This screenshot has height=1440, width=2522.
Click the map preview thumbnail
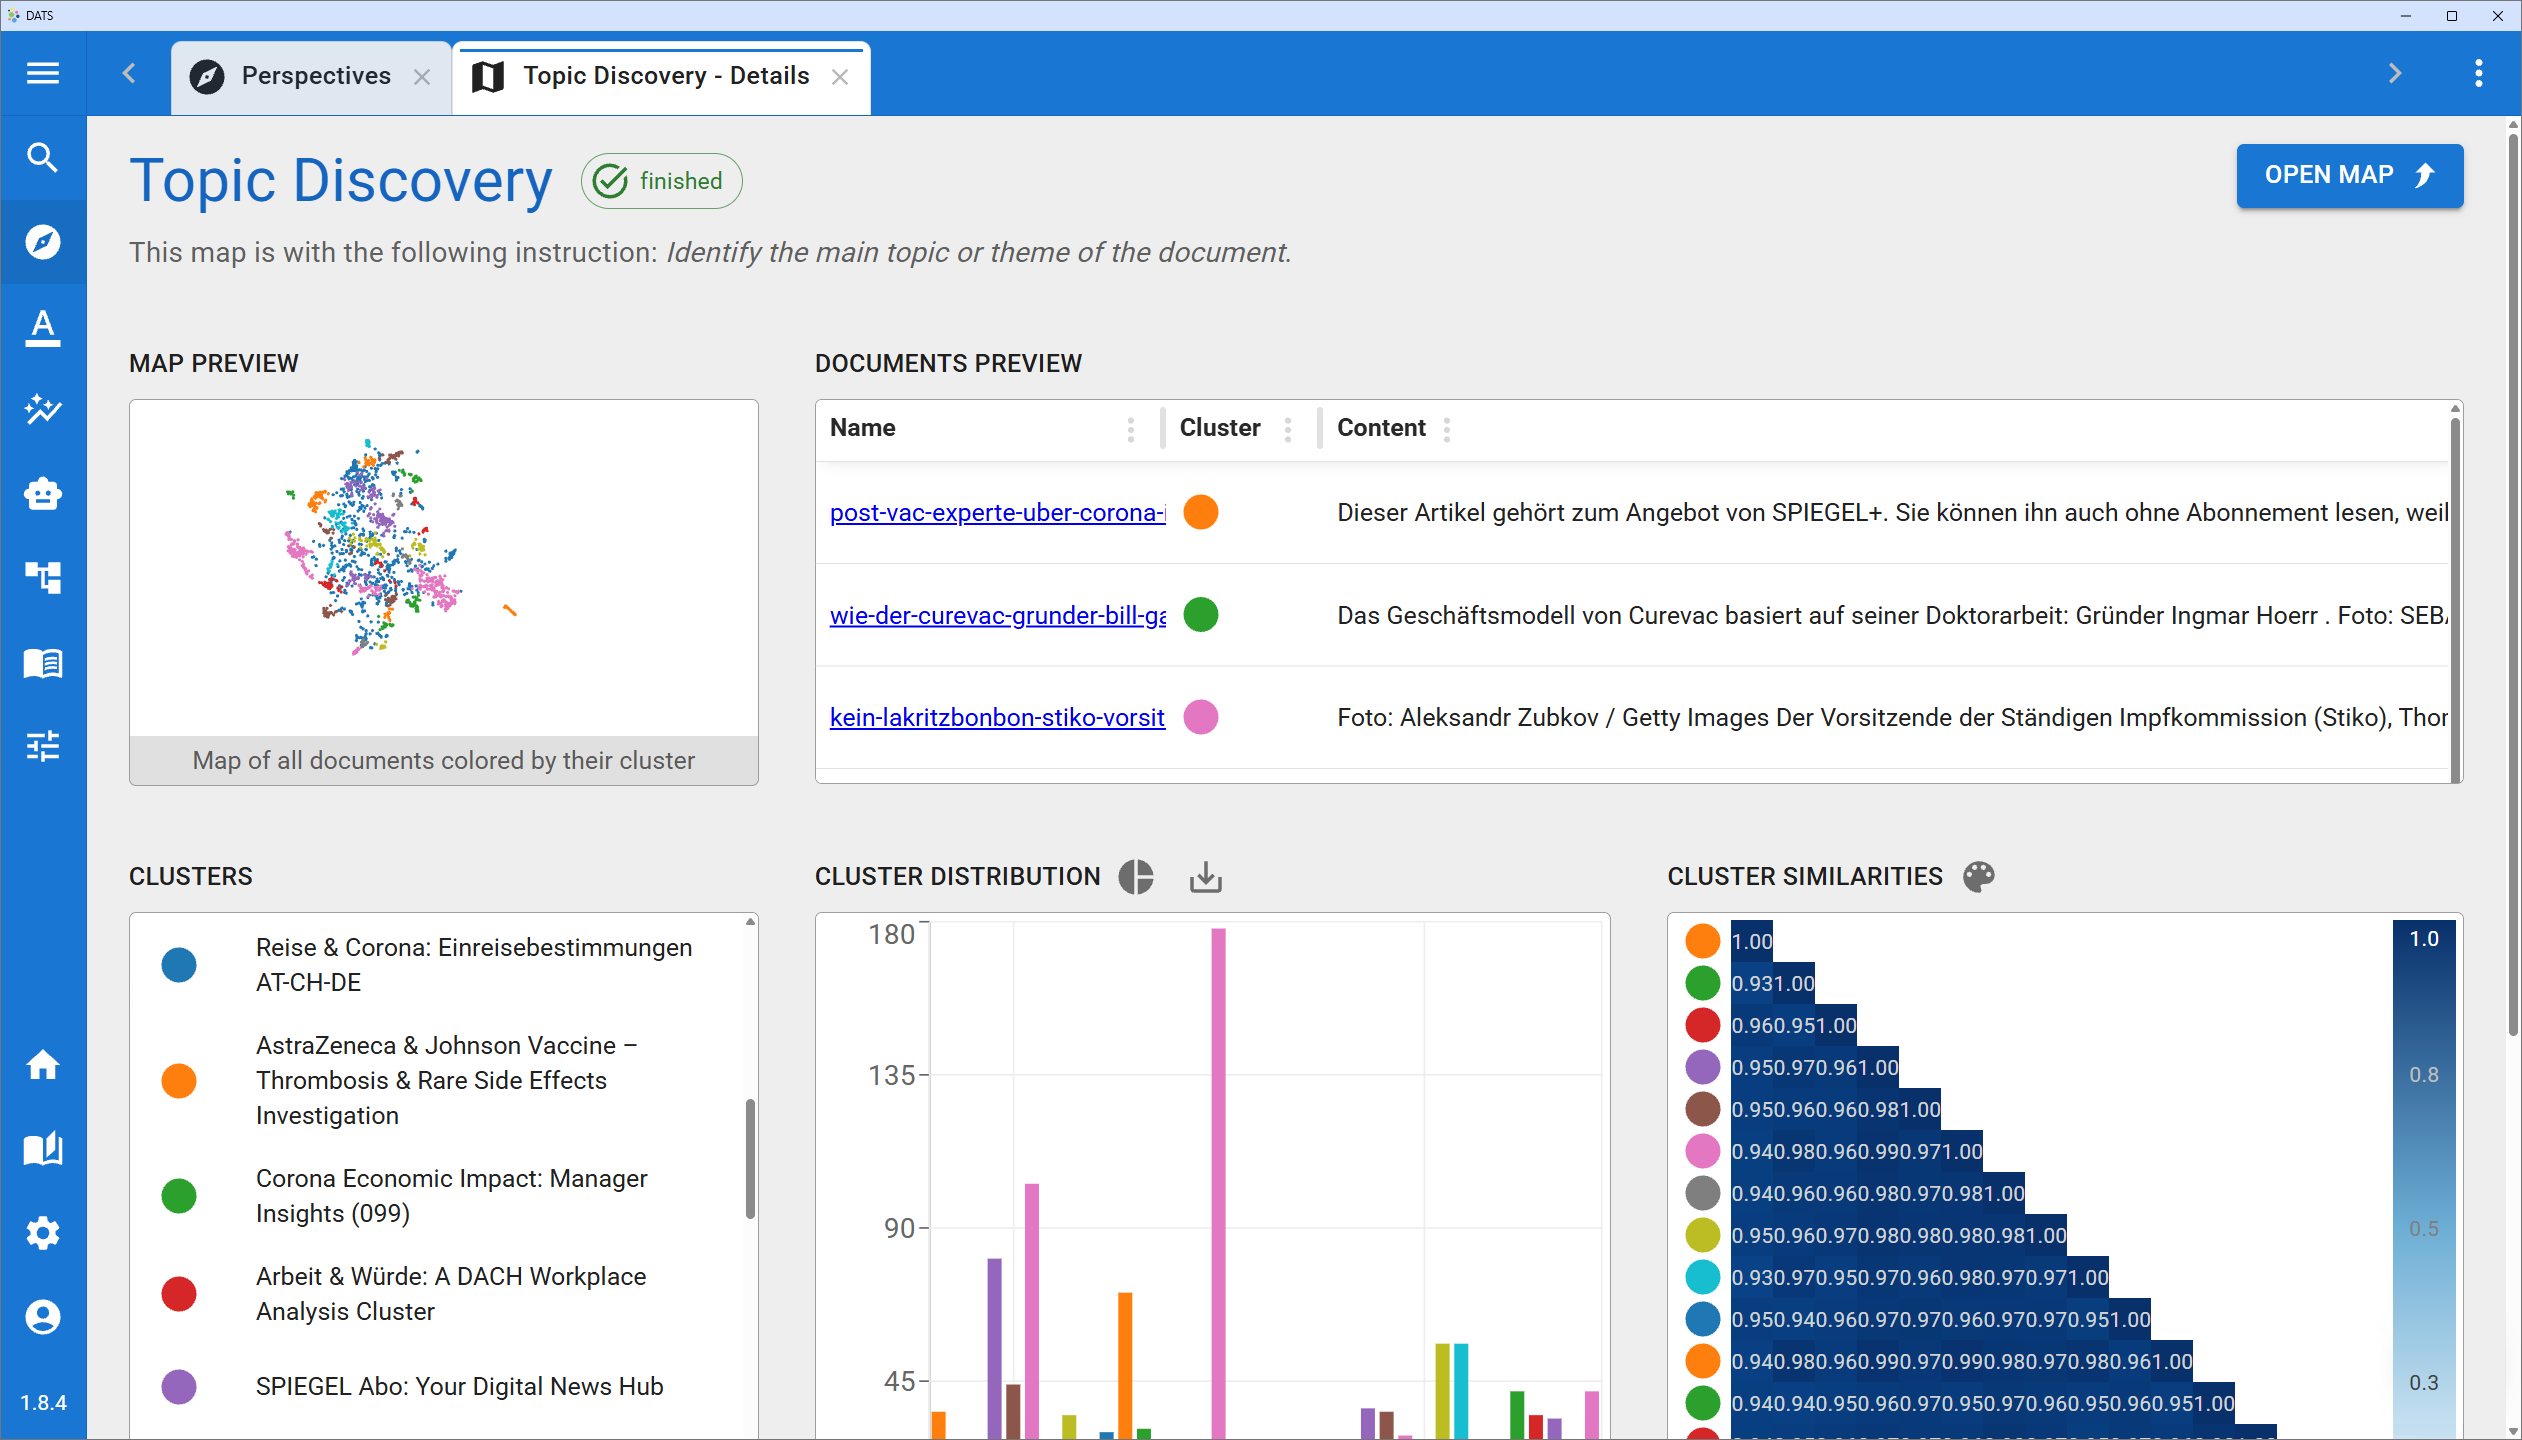pos(443,568)
